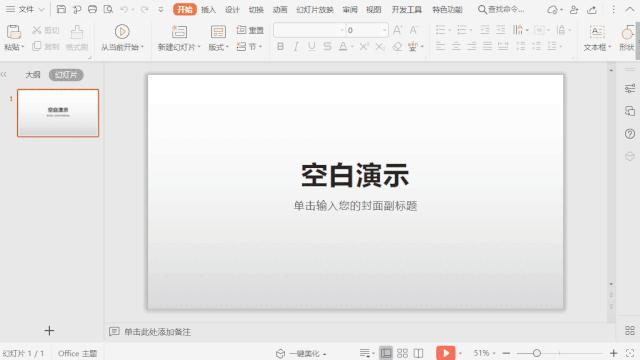This screenshot has height=360, width=640.
Task: Select the Slides (幻灯片) pane tab
Action: [66, 75]
